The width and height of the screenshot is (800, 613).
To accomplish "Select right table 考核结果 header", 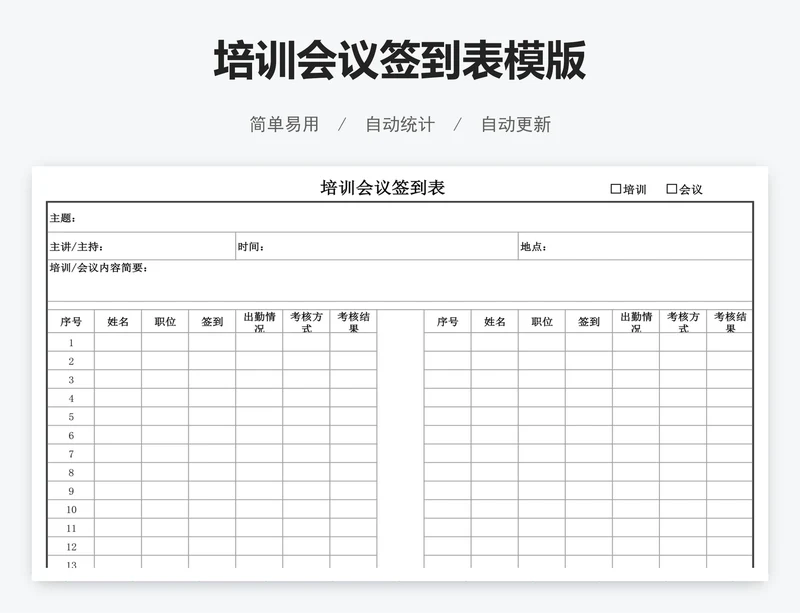I will tap(730, 322).
